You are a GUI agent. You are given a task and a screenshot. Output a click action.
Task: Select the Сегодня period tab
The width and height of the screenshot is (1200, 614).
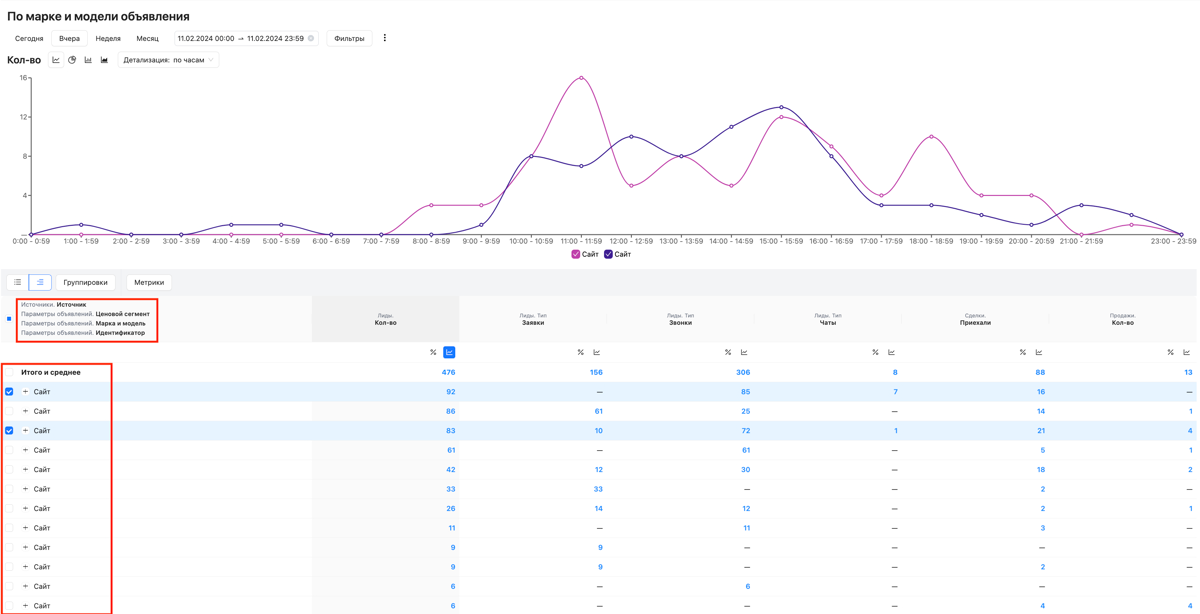click(x=29, y=39)
